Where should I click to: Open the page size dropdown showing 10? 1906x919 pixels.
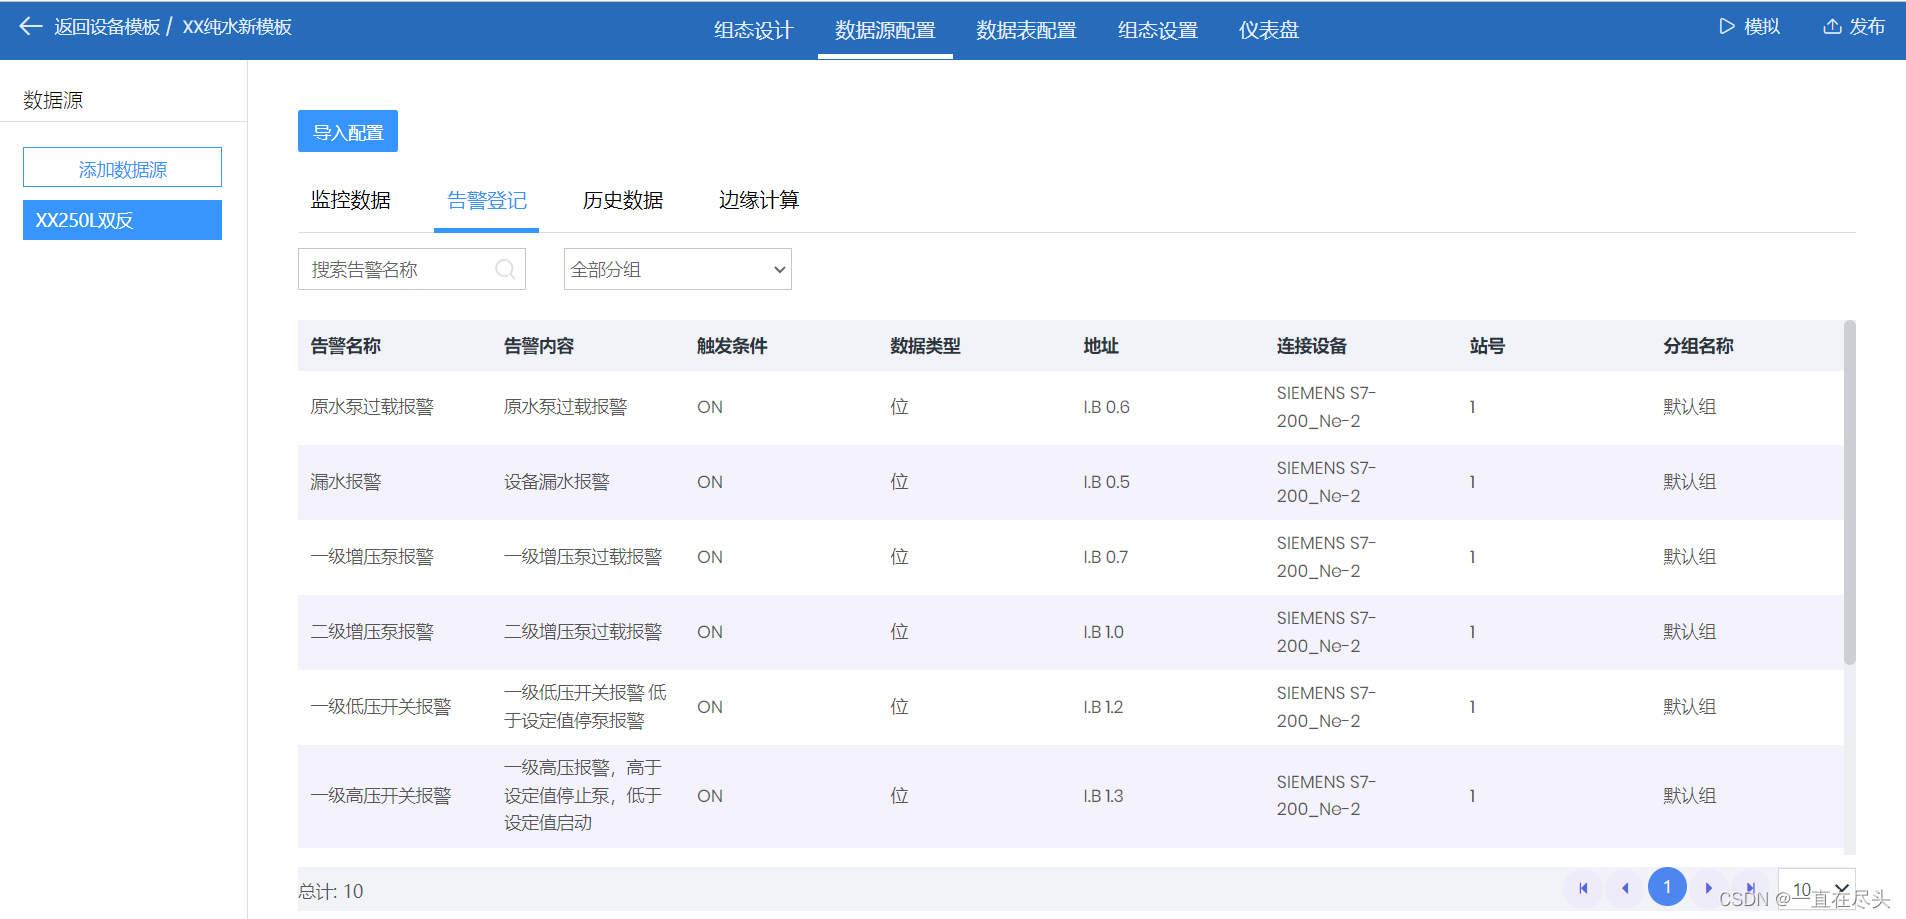[1817, 889]
